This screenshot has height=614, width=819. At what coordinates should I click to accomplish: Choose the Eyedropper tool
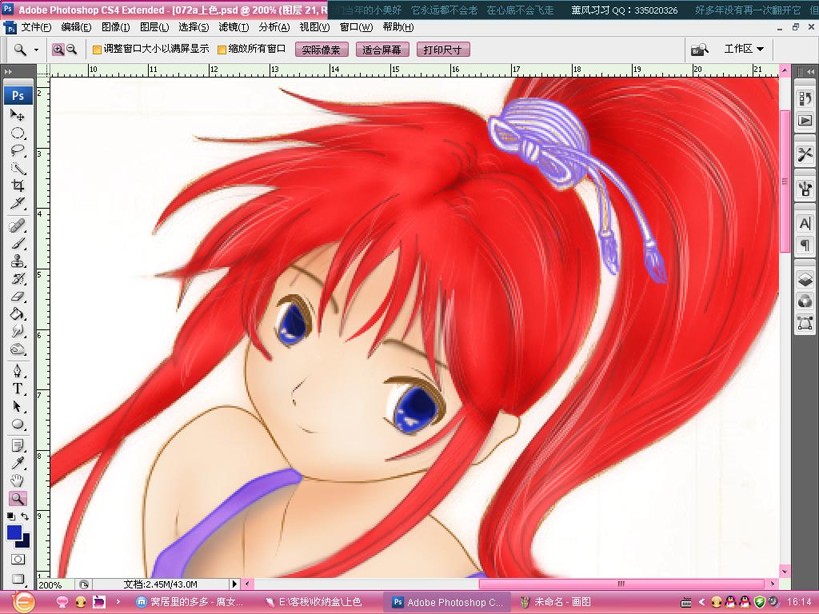point(17,463)
